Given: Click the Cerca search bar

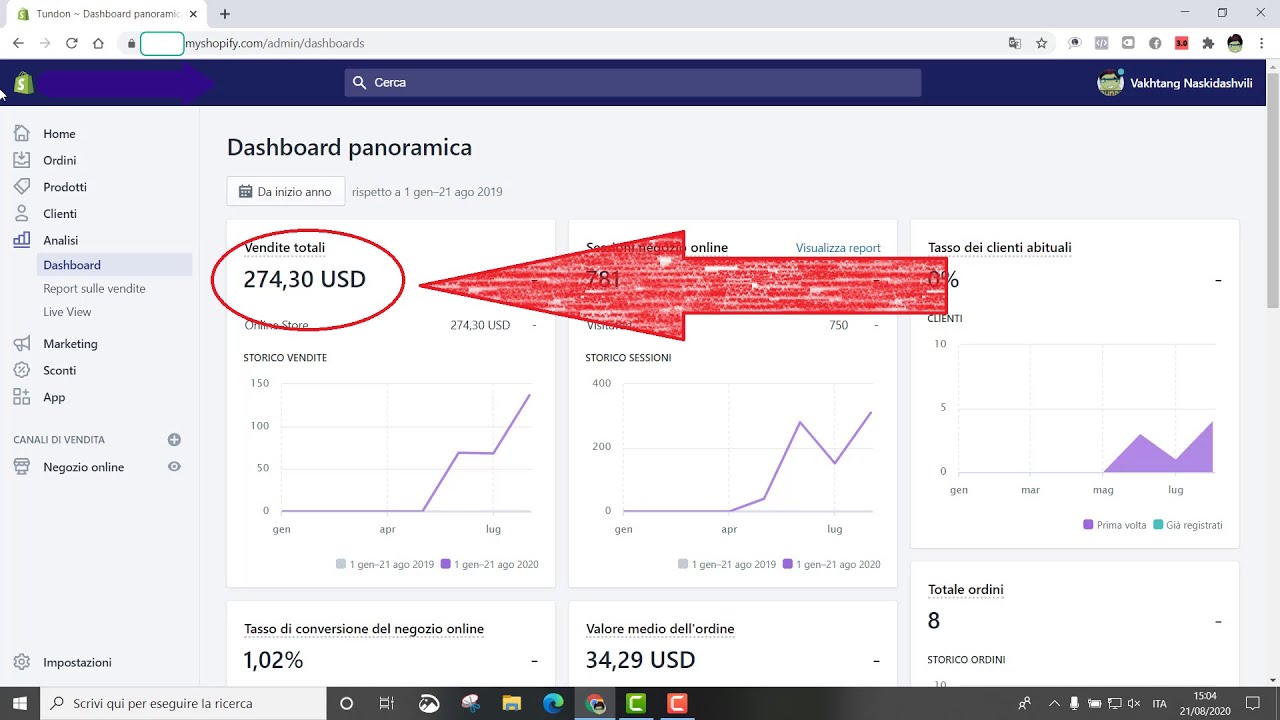Looking at the screenshot, I should tap(632, 82).
